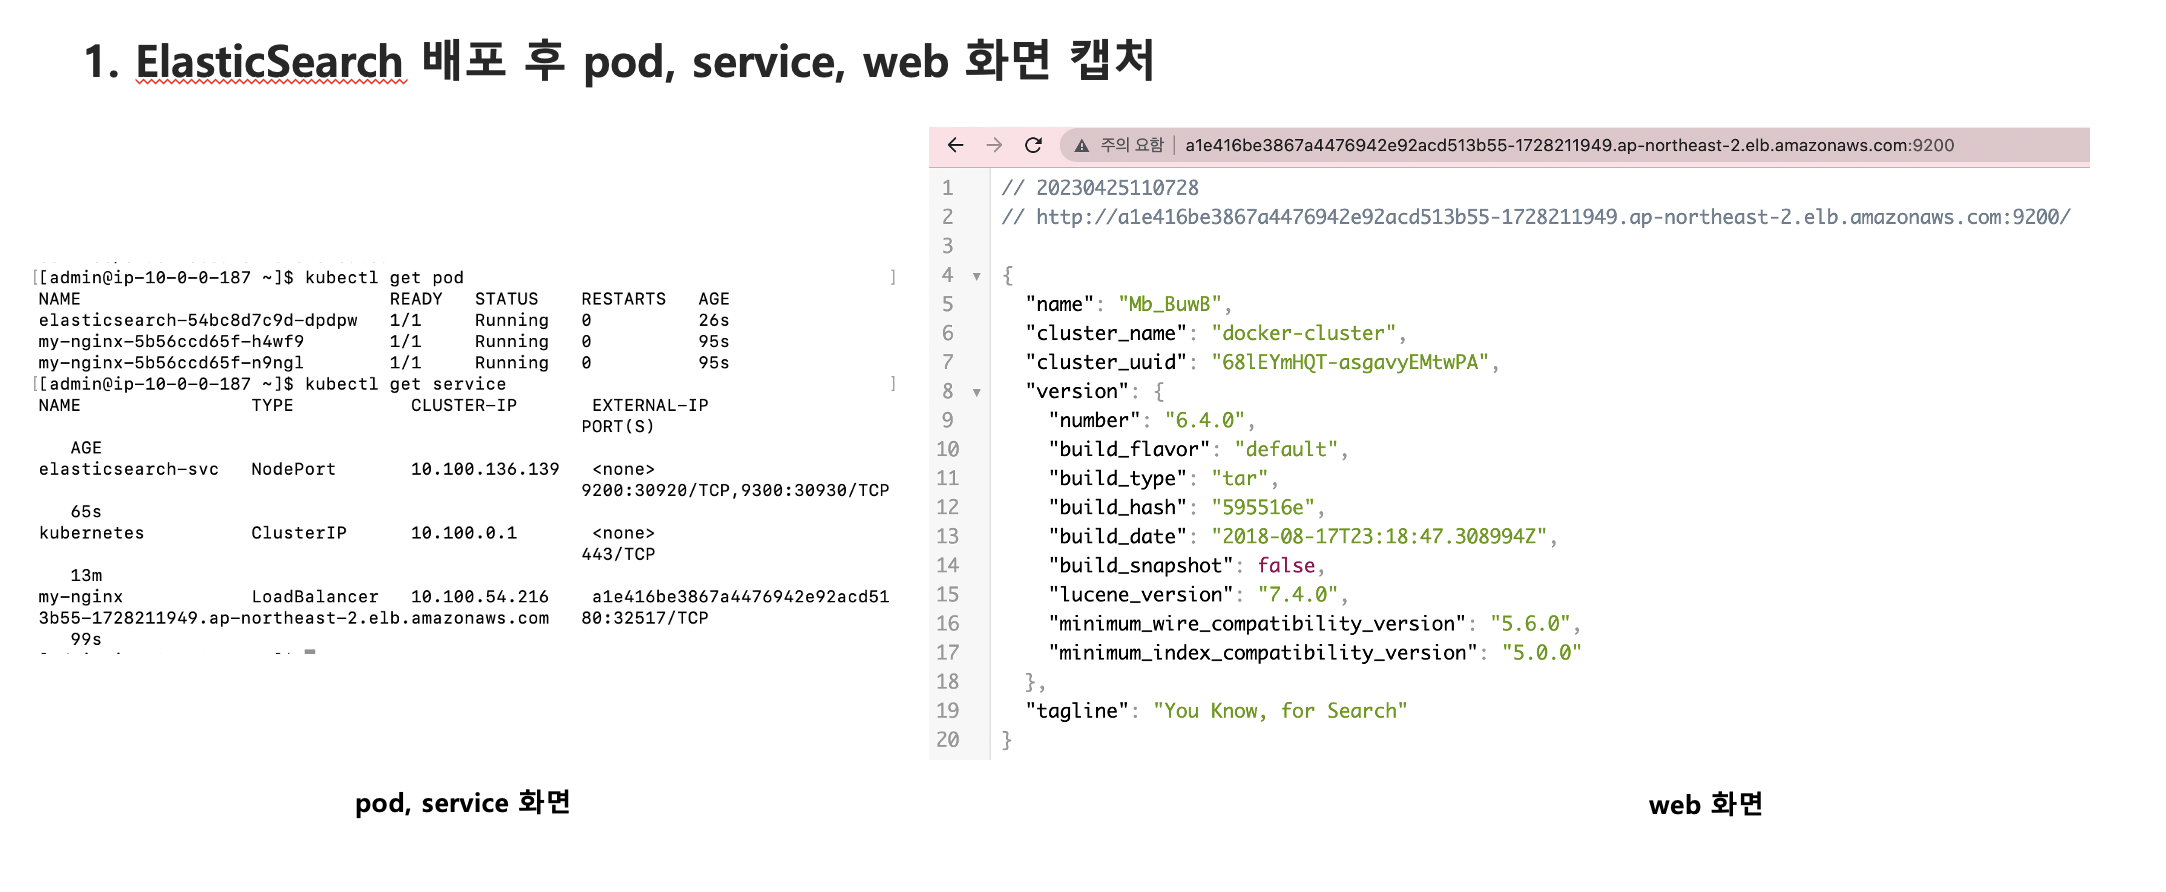
Task: Click line number 10 in gutter
Action: [948, 449]
